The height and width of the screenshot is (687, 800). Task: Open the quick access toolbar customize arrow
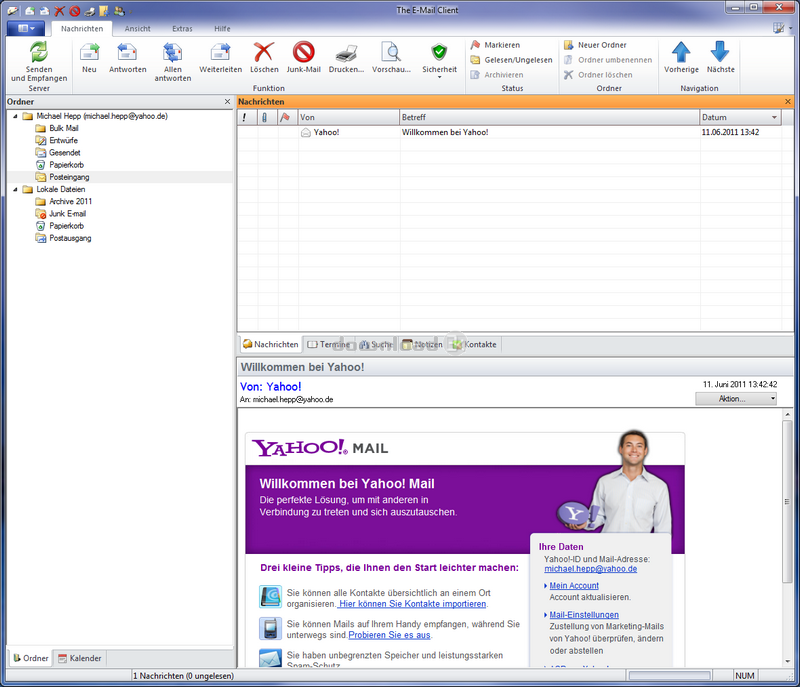(x=130, y=11)
